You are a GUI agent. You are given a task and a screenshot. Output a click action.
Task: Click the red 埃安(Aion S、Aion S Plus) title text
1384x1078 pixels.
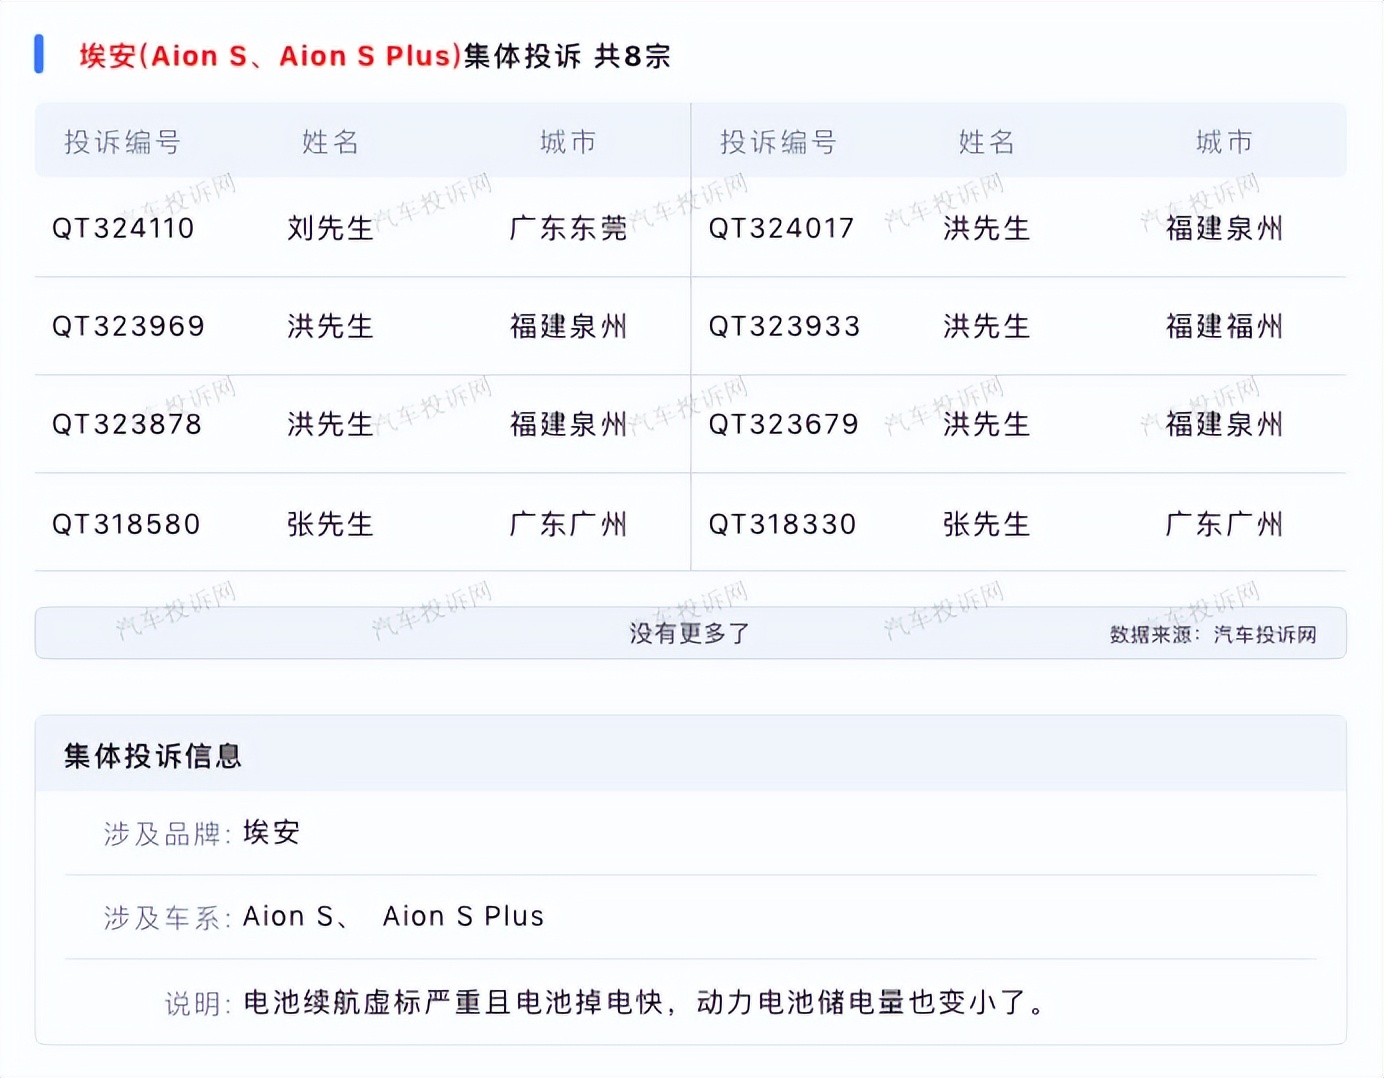pyautogui.click(x=270, y=56)
